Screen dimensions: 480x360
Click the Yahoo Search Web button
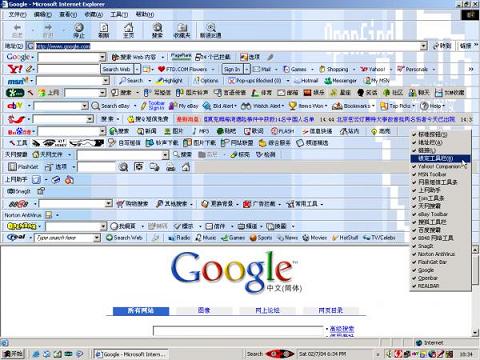pos(116,69)
